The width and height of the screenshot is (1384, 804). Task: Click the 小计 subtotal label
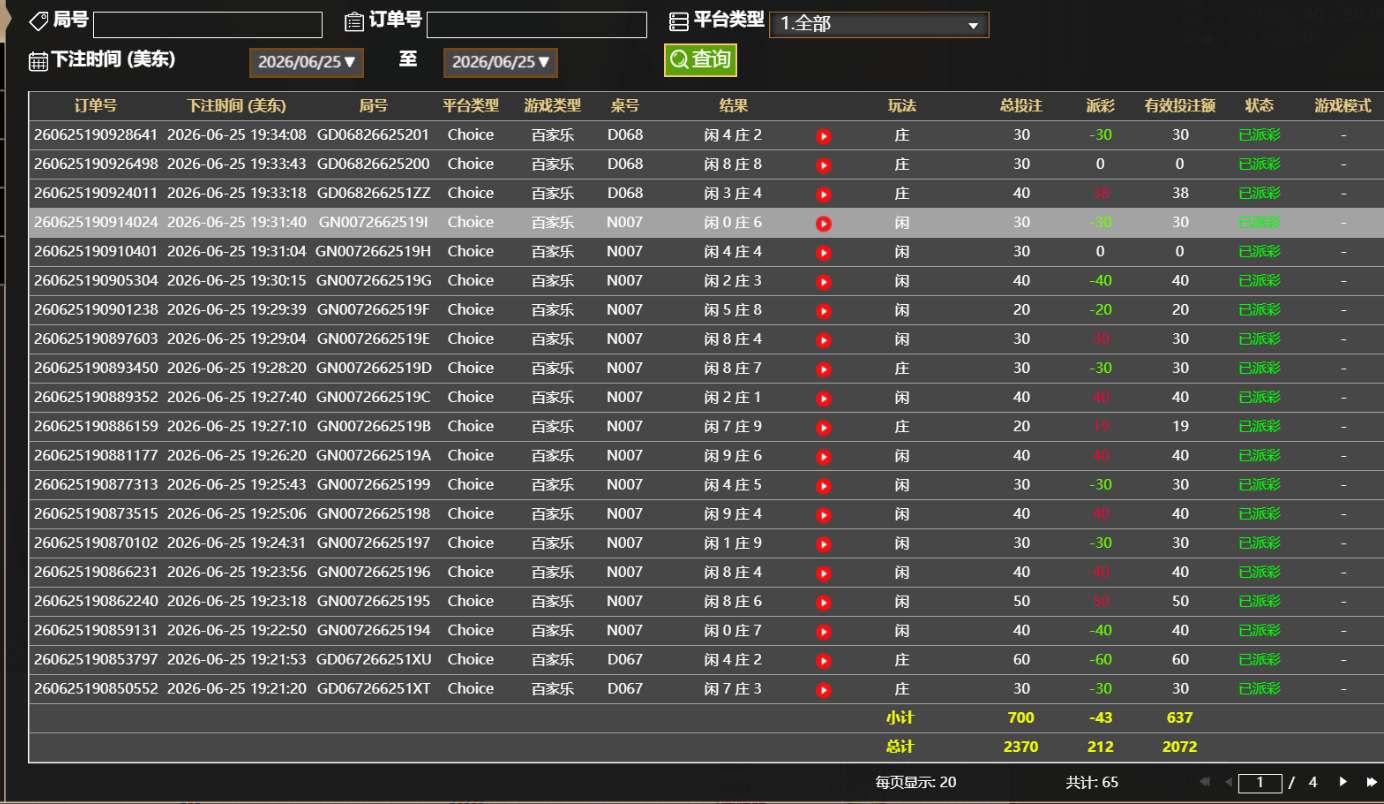pos(900,718)
